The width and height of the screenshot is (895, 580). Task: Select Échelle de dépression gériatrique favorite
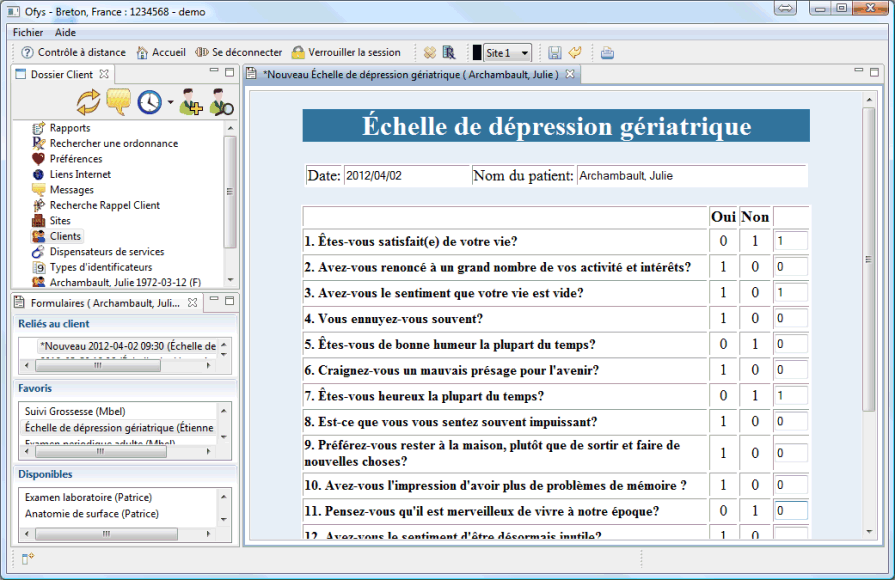119,428
